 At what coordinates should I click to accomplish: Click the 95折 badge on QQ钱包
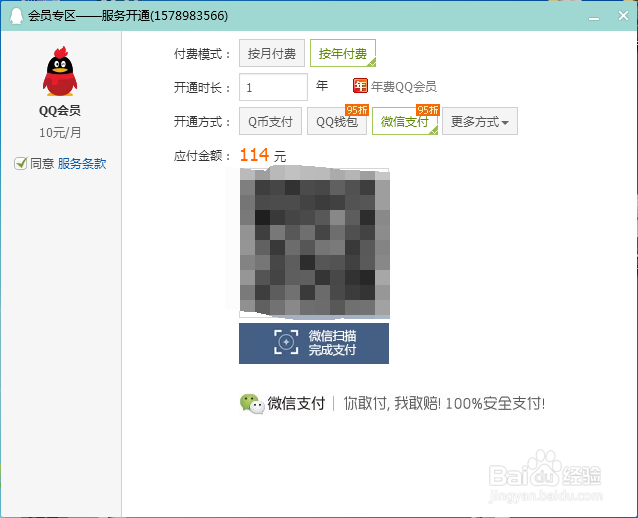click(x=357, y=110)
